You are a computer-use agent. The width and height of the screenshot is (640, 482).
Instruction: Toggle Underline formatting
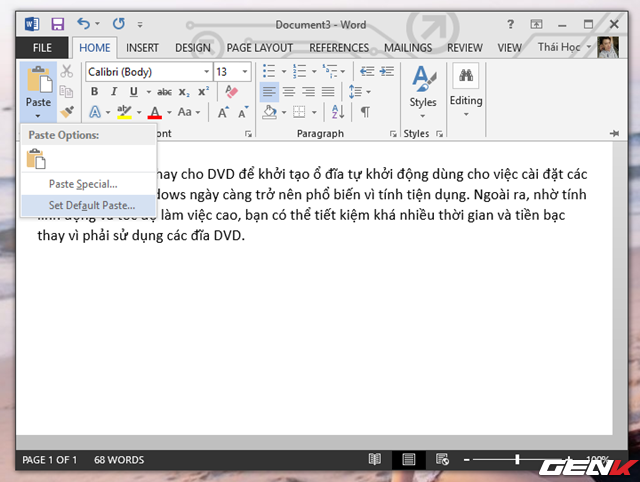point(133,91)
